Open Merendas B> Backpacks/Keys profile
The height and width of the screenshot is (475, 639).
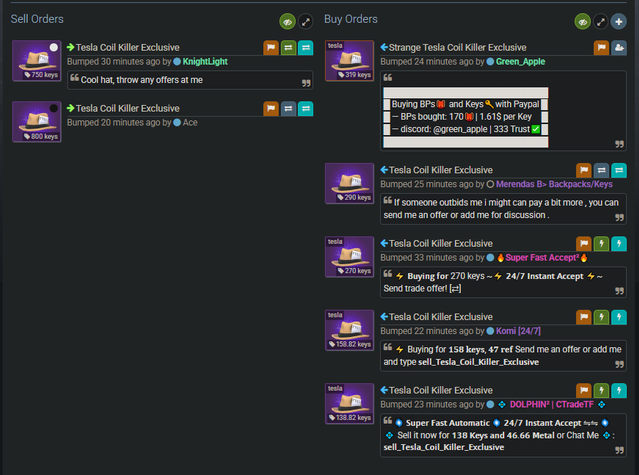[x=554, y=184]
